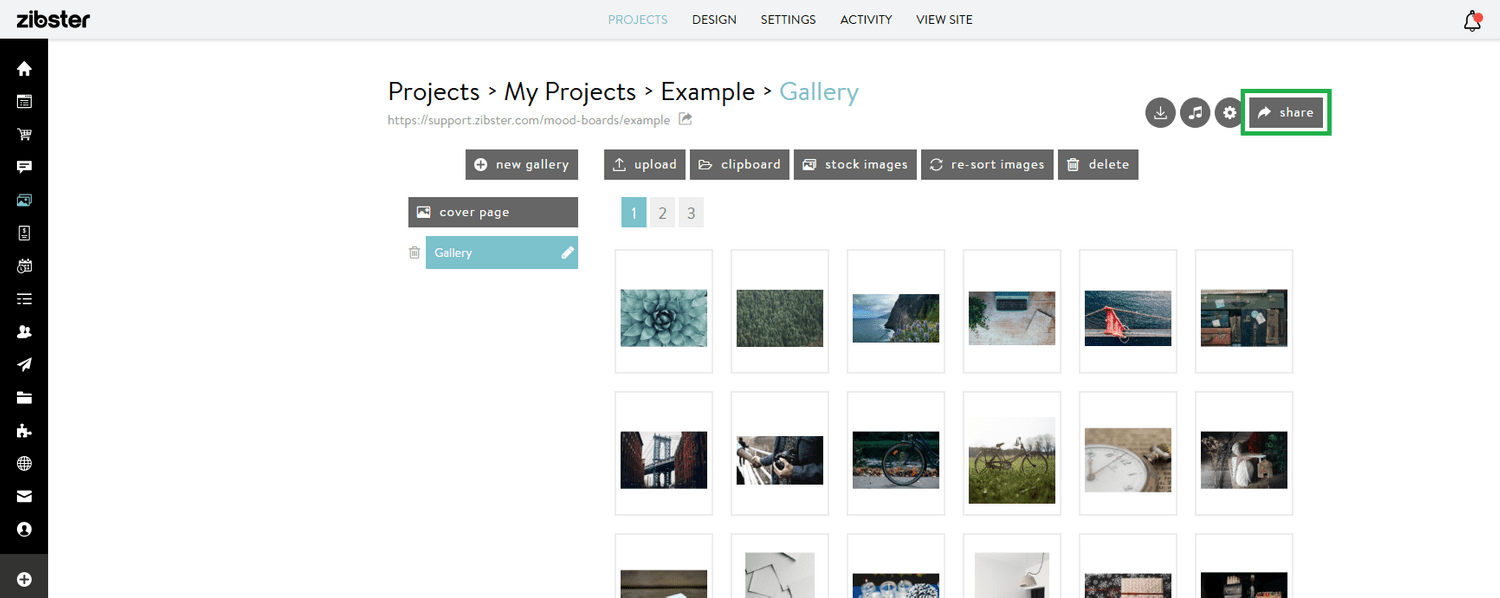Open the external link icon beside URL
1500x598 pixels.
(x=685, y=120)
